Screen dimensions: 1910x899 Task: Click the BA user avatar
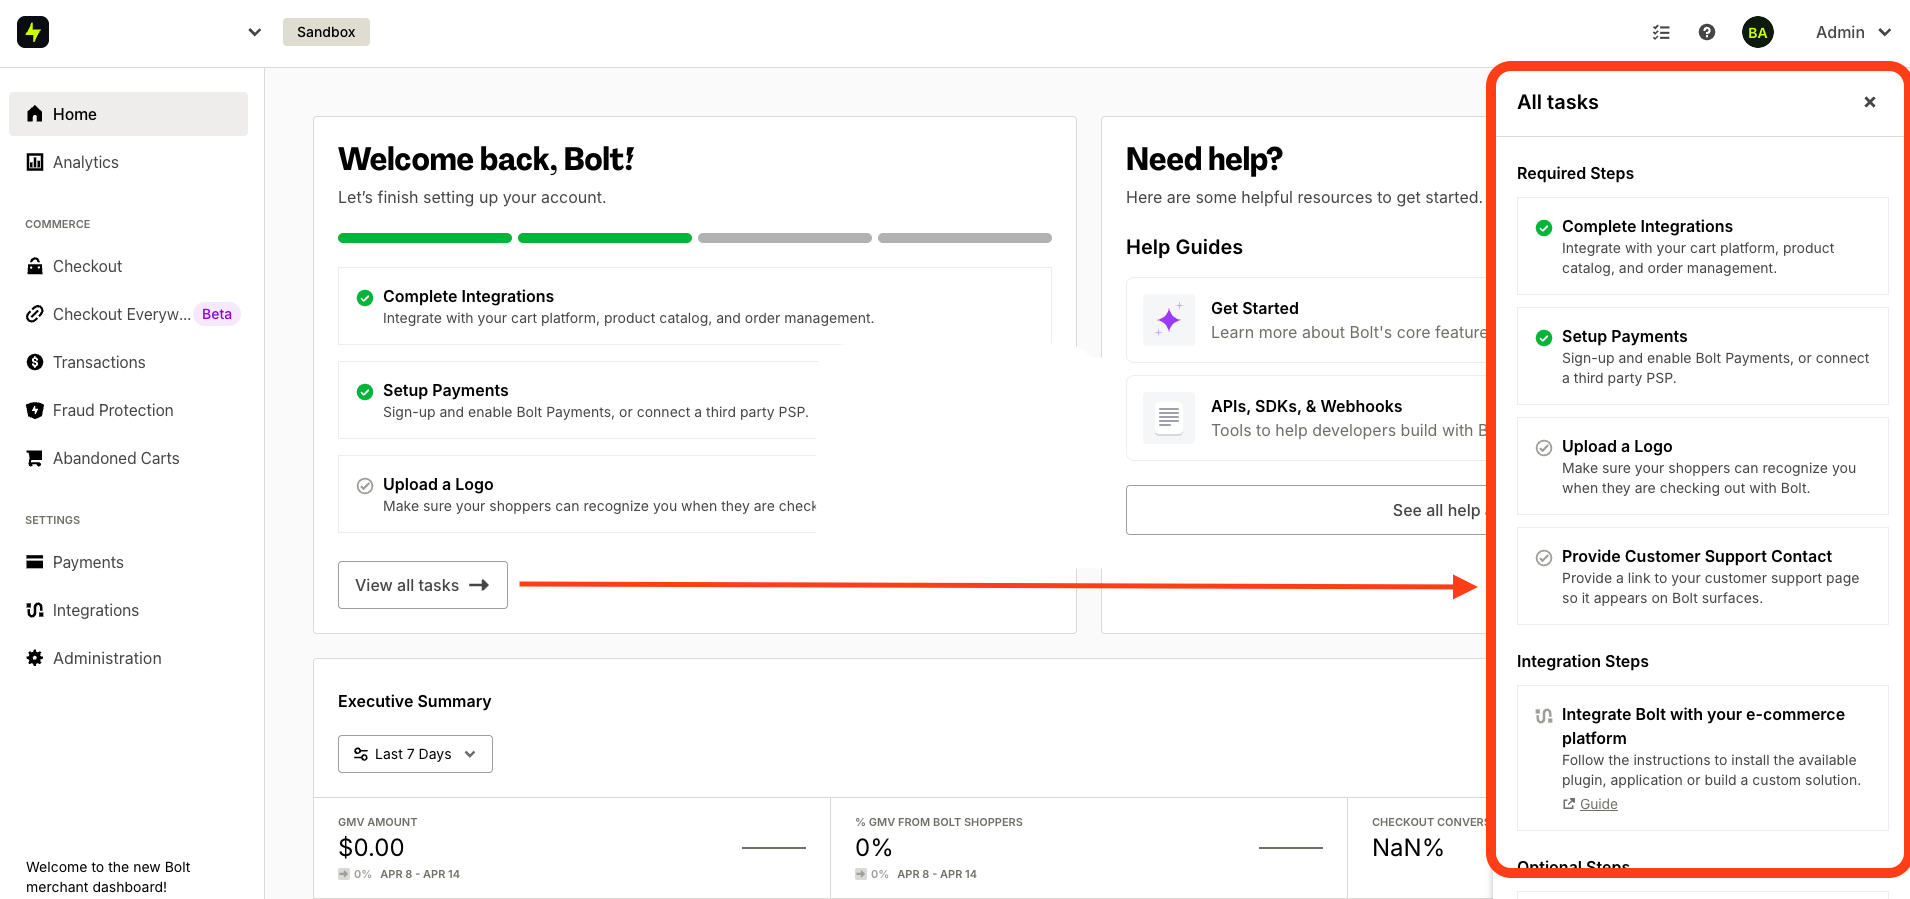(x=1758, y=32)
